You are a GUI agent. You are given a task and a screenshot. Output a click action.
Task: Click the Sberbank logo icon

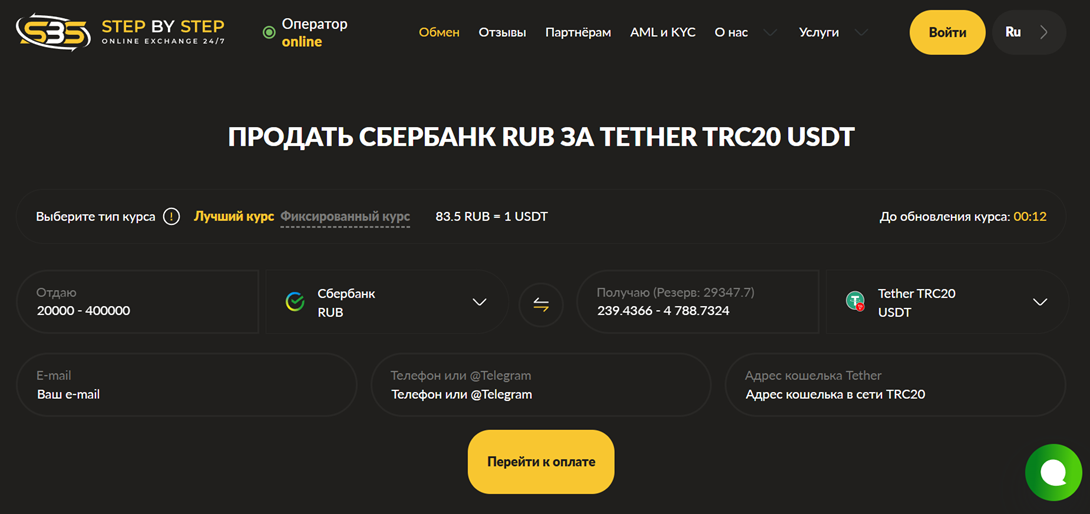coord(295,302)
